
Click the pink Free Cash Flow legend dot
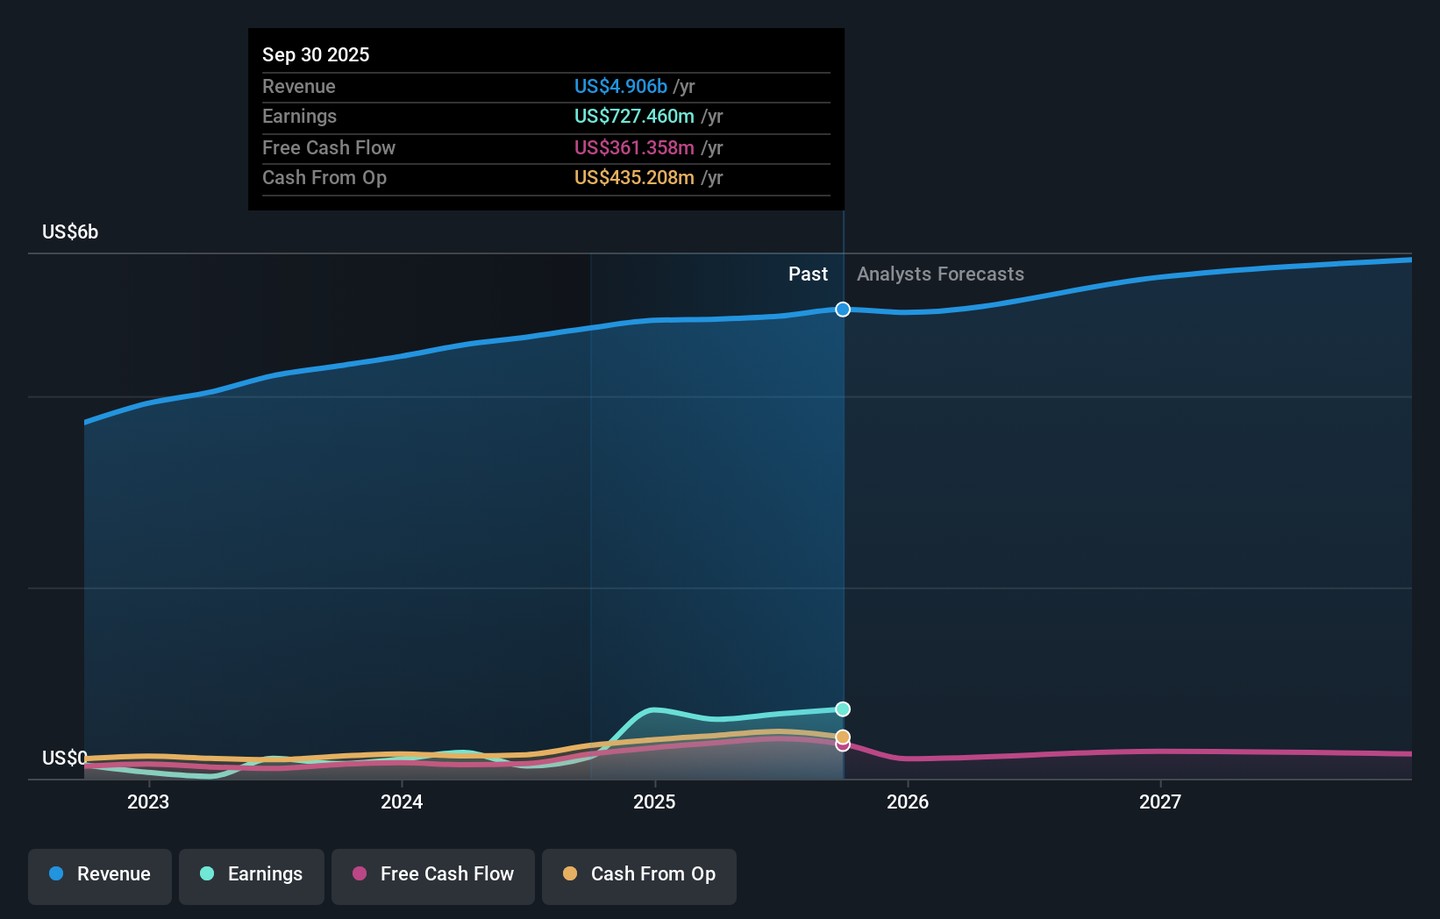click(x=359, y=874)
